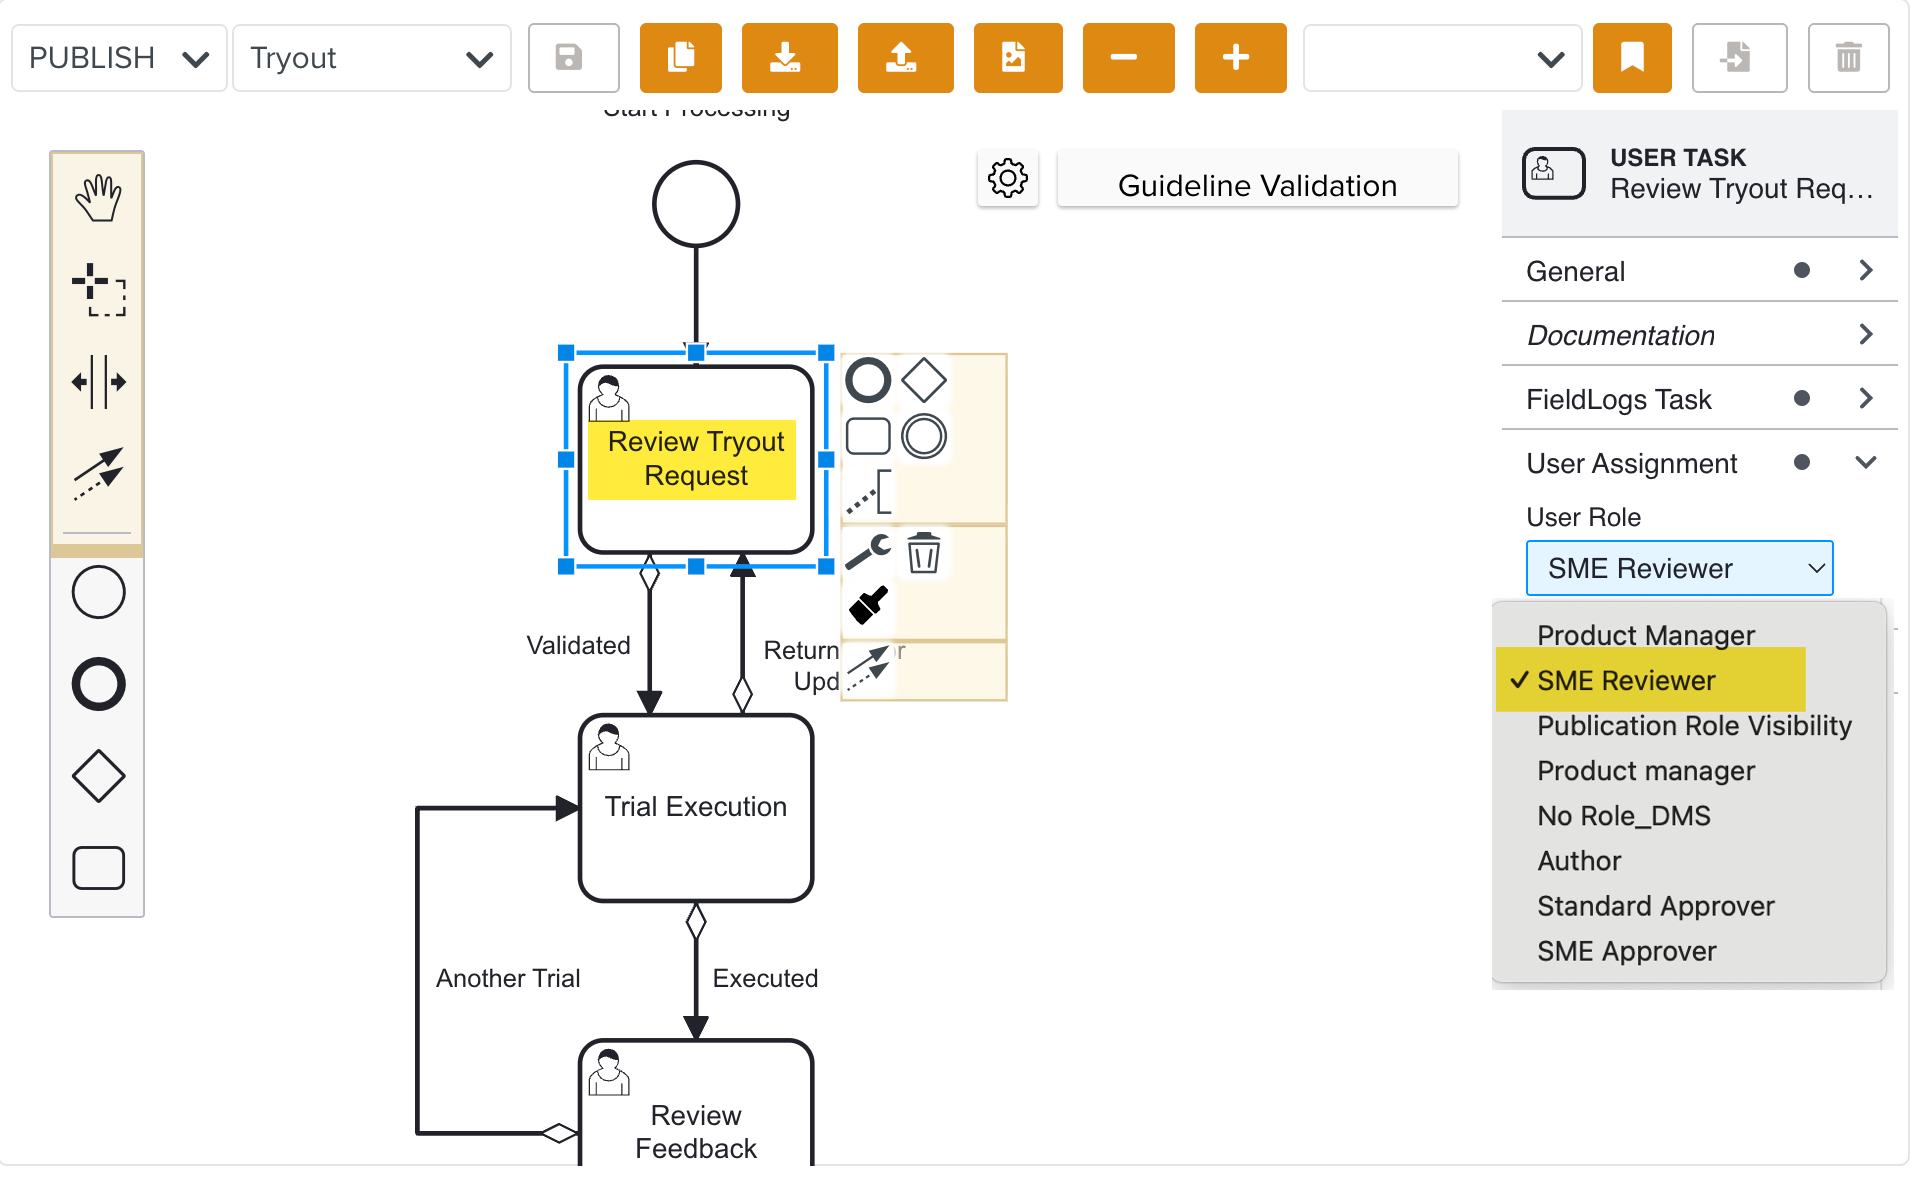Viewport: 1910px width, 1180px height.
Task: Click the orange download button
Action: coord(788,58)
